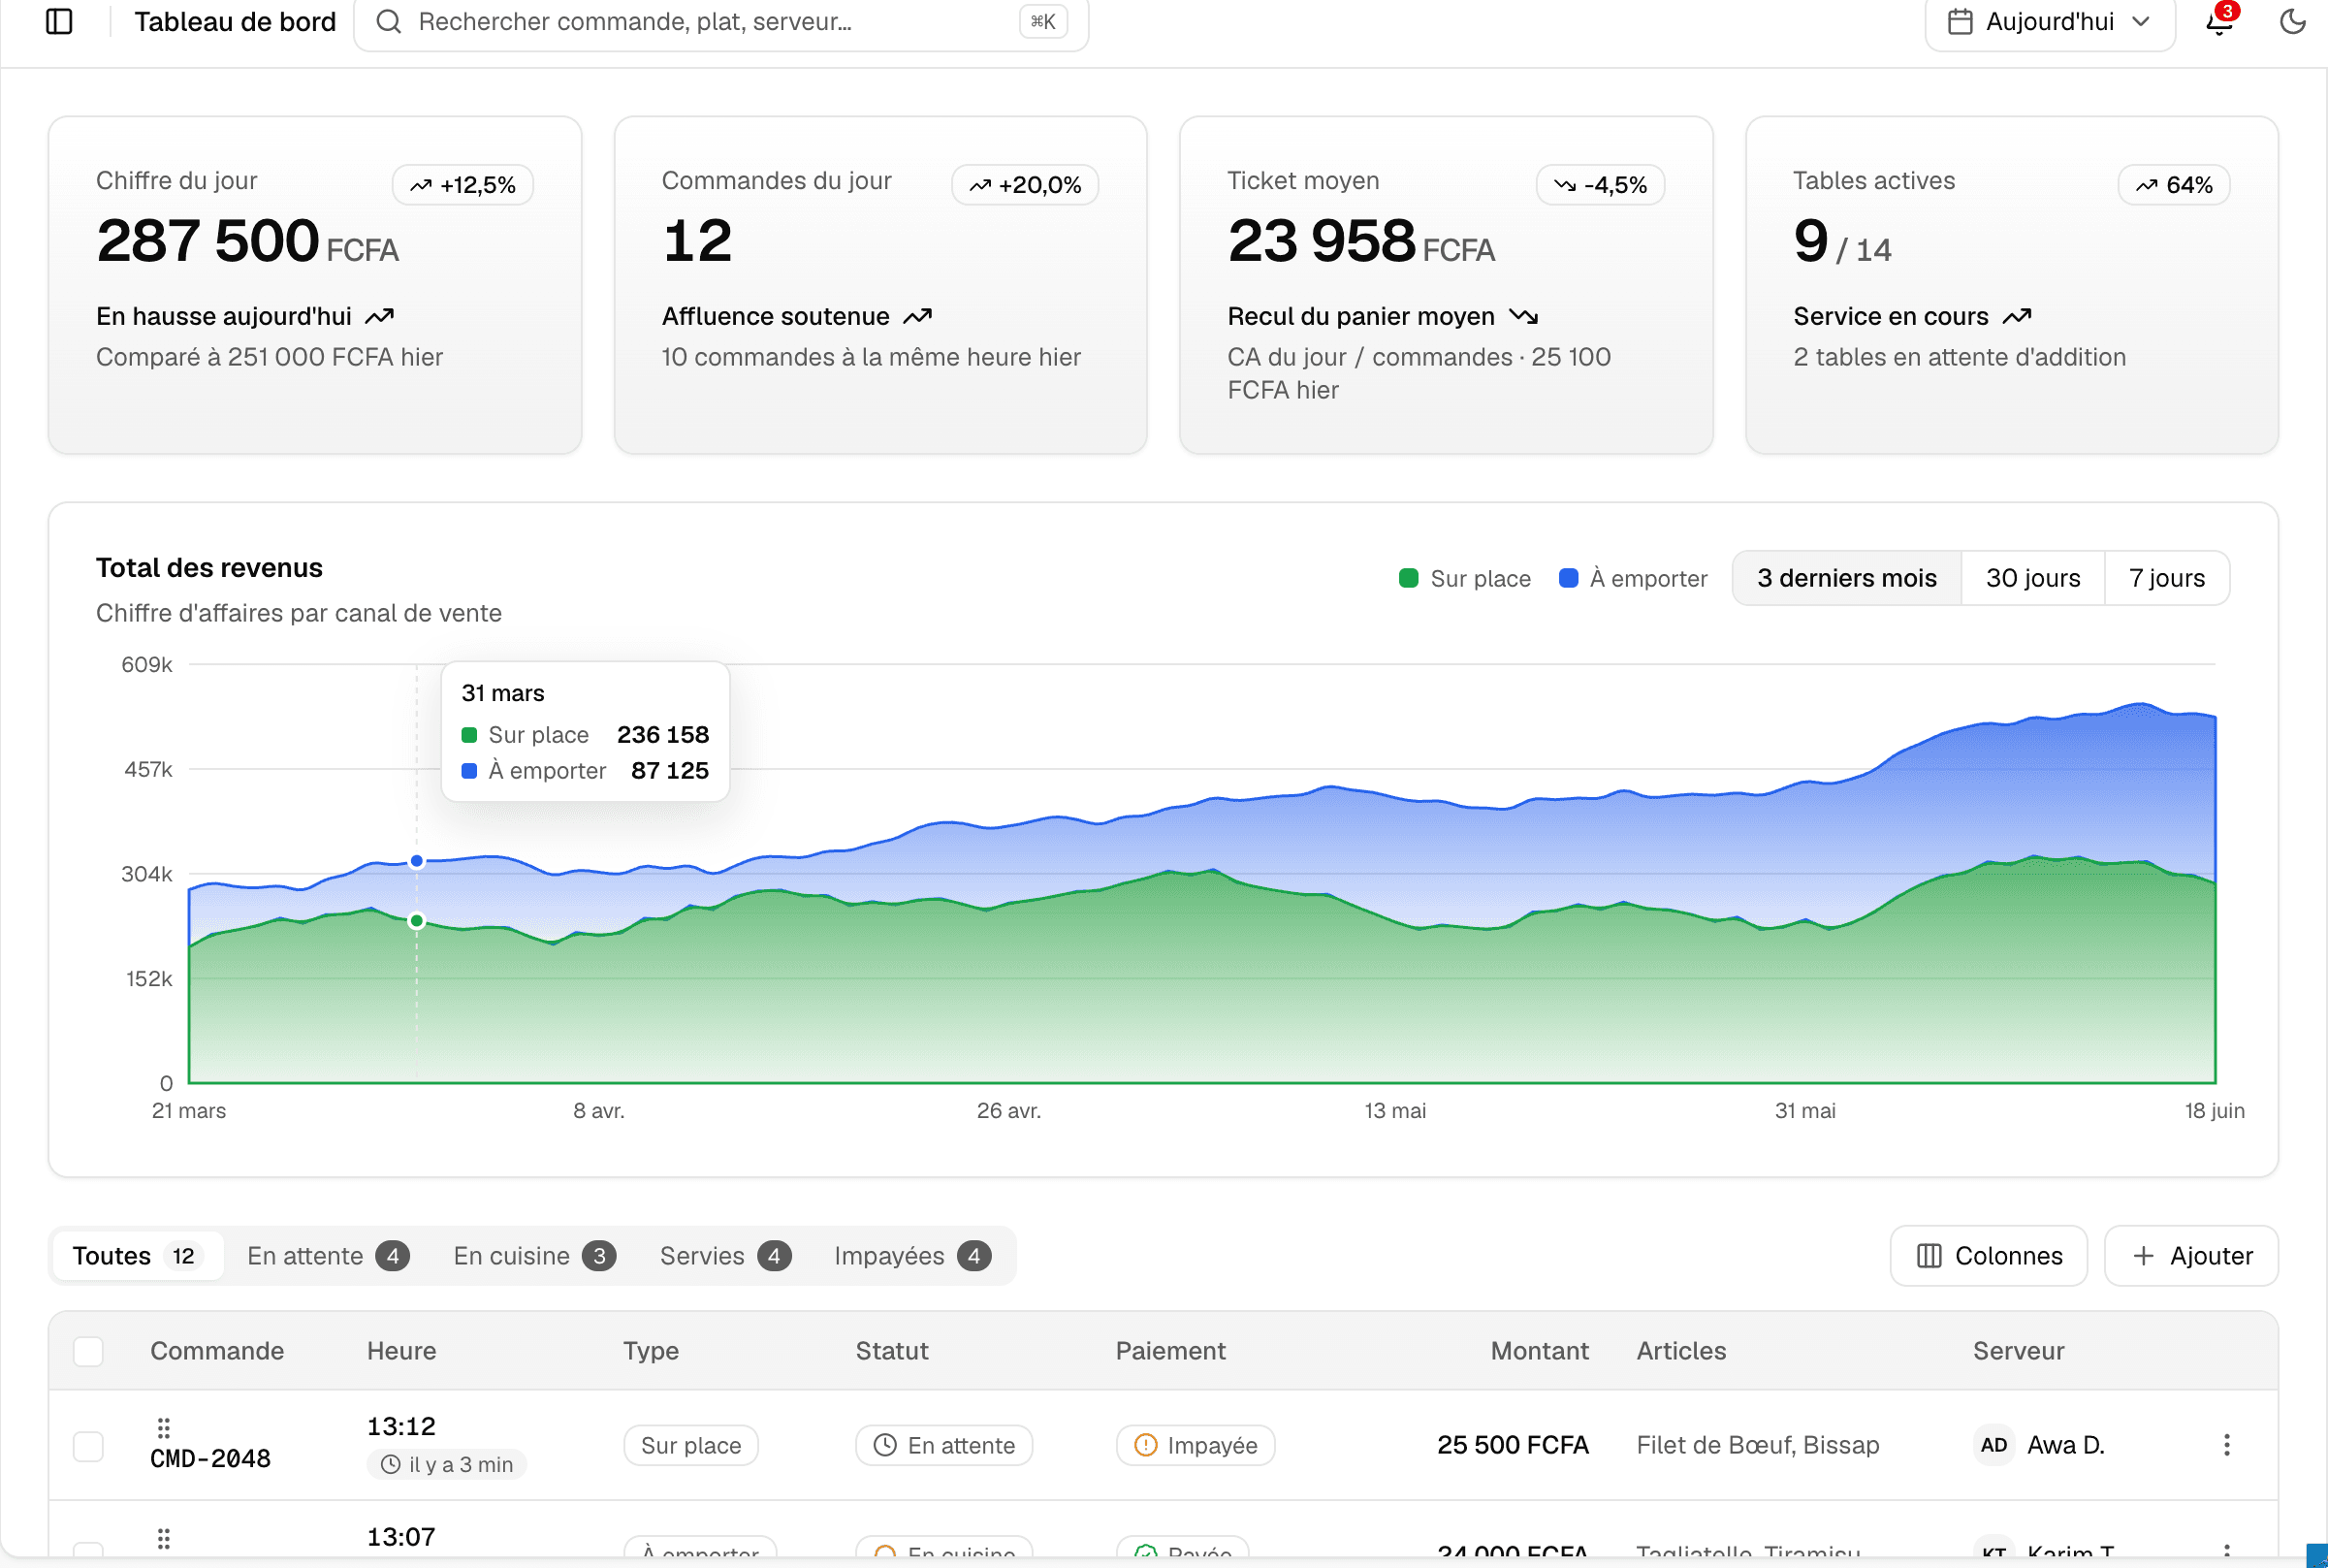Expand the Aujourd'hui date dropdown
The height and width of the screenshot is (1568, 2328).
pyautogui.click(x=2050, y=21)
